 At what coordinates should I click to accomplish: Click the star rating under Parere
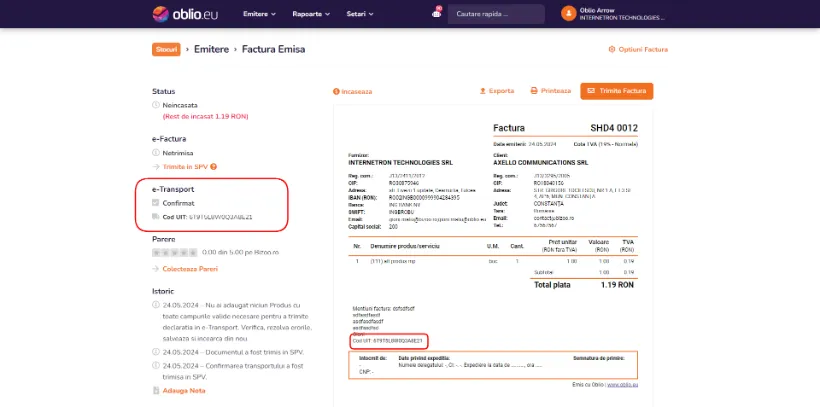[x=175, y=252]
